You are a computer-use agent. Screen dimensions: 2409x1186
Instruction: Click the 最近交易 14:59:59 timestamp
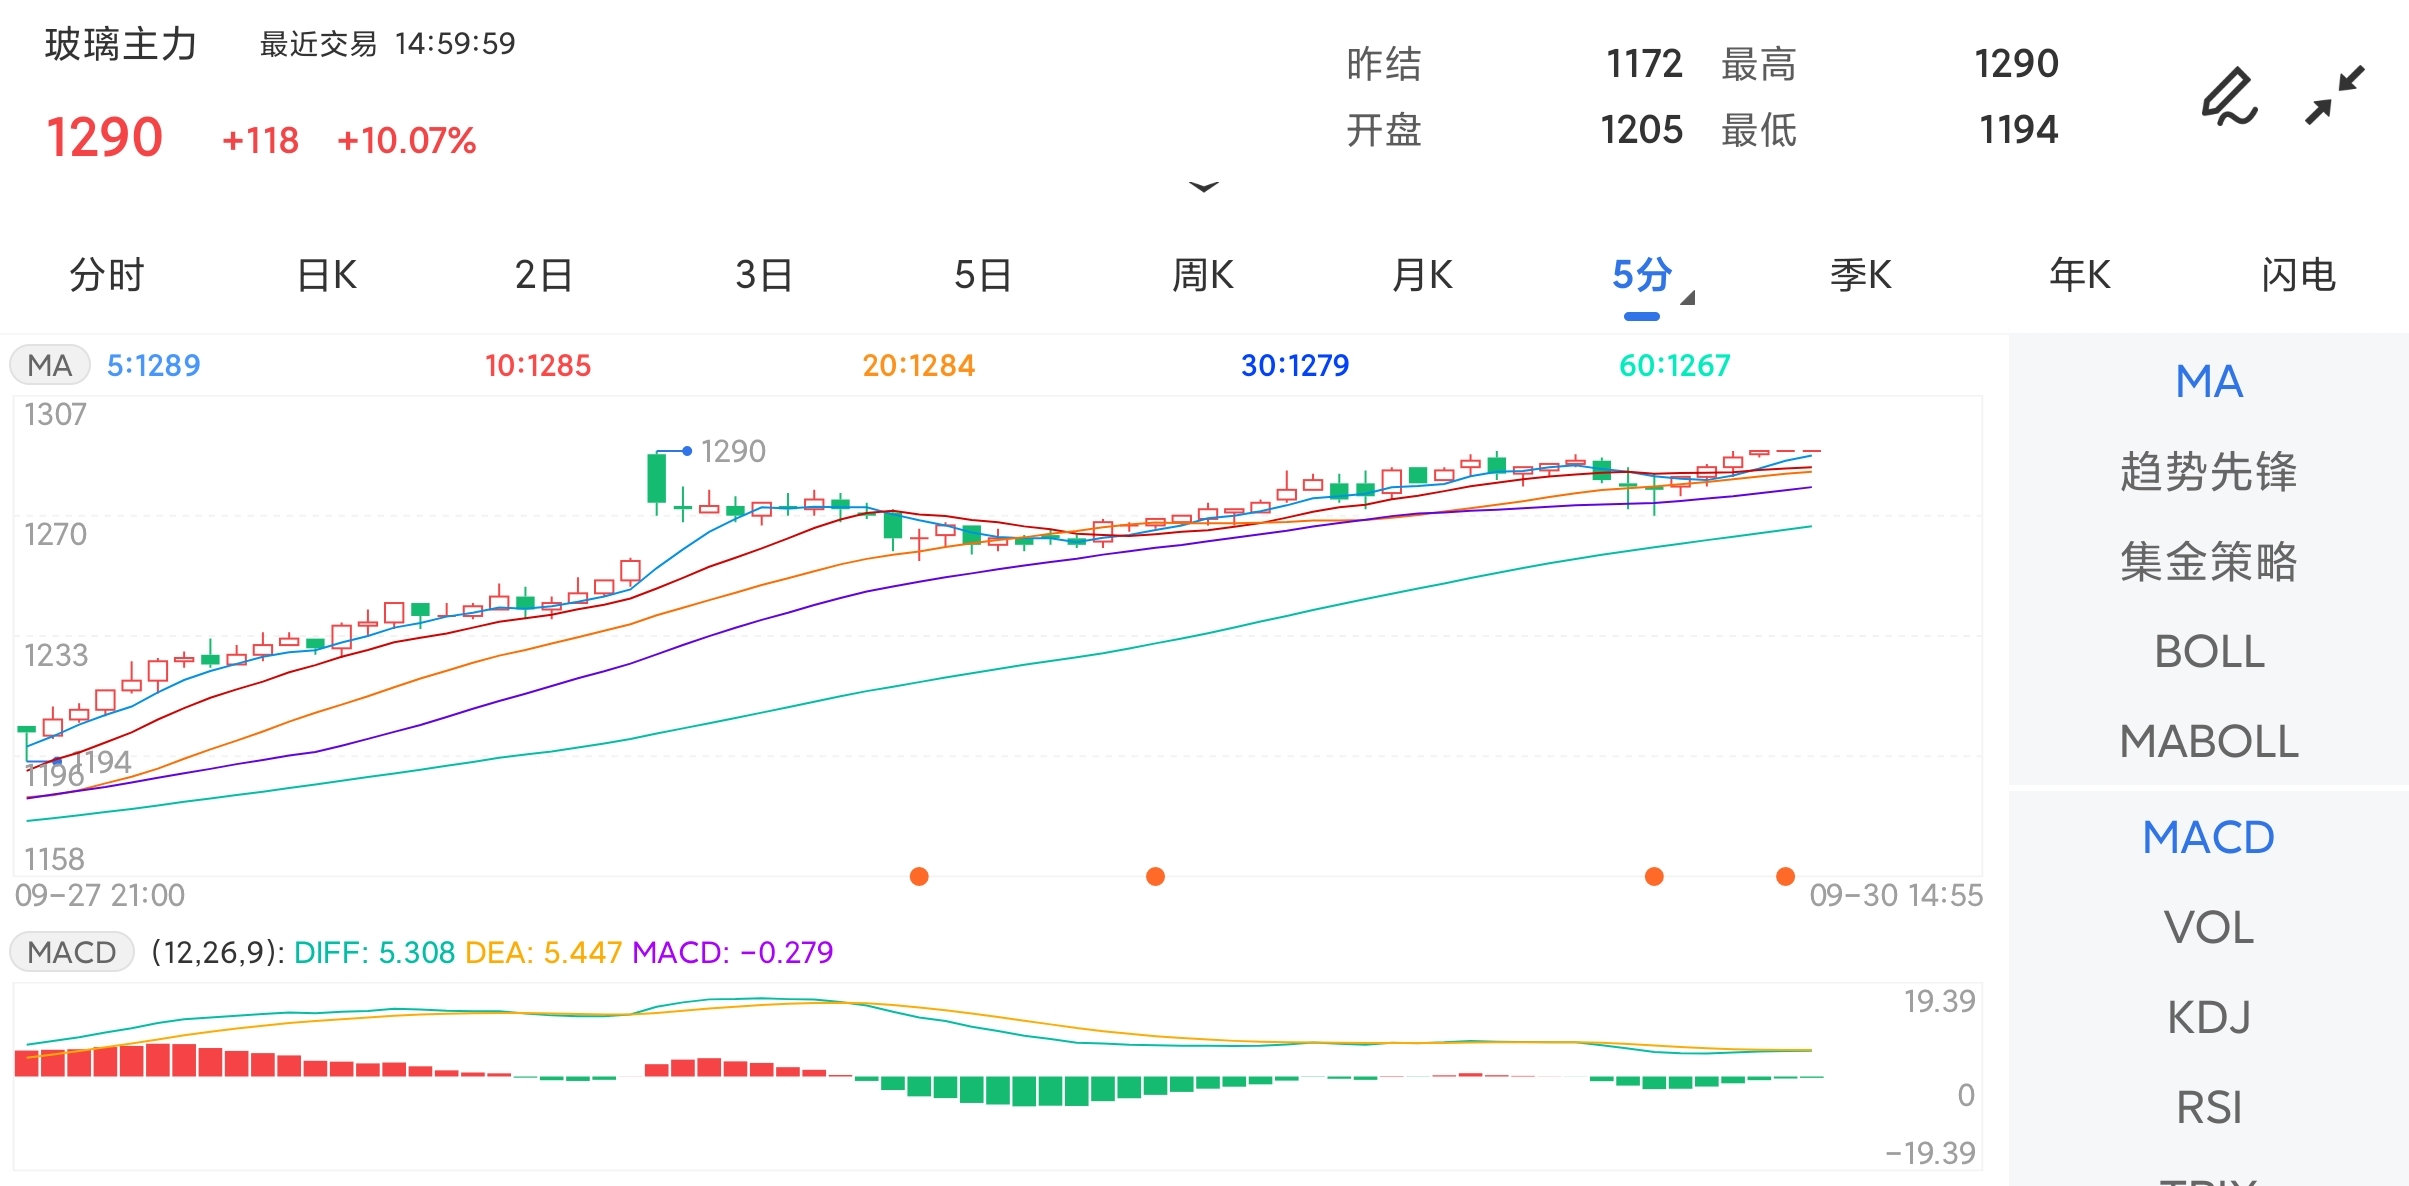tap(388, 44)
